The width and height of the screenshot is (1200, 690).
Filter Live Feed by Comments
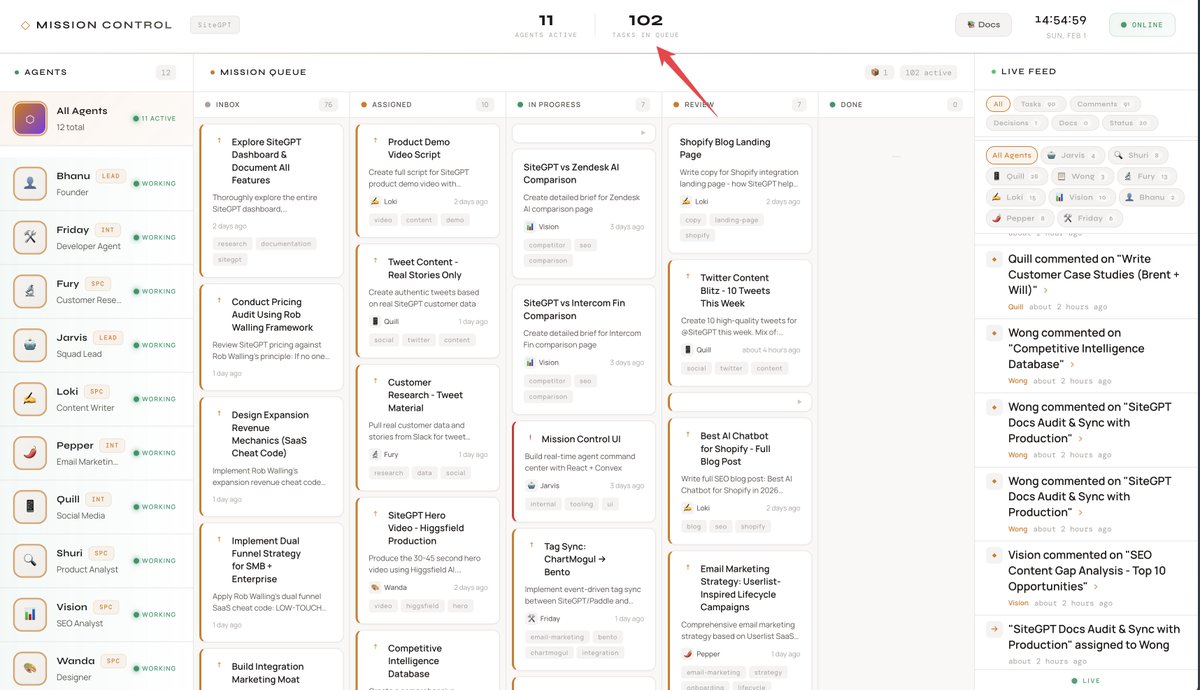coord(1105,104)
